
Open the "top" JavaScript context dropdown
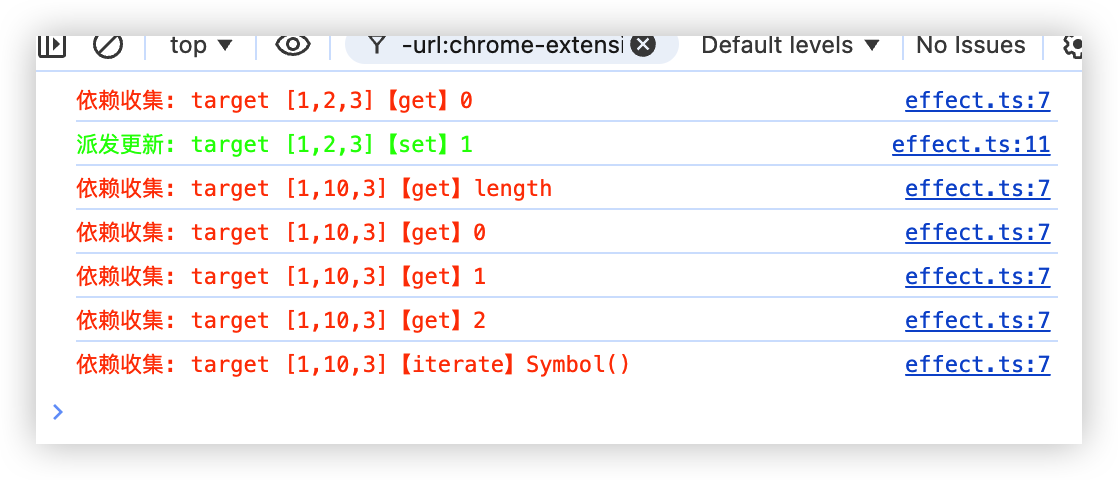200,45
